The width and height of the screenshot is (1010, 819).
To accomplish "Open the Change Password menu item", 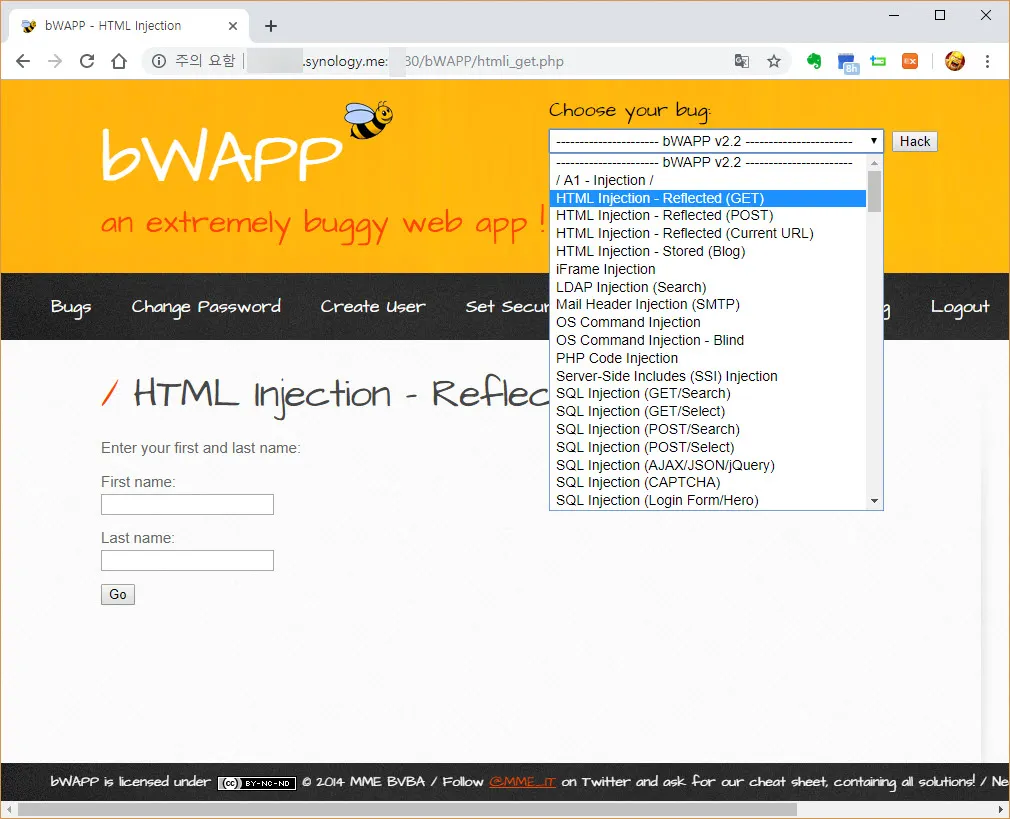I will pos(206,307).
